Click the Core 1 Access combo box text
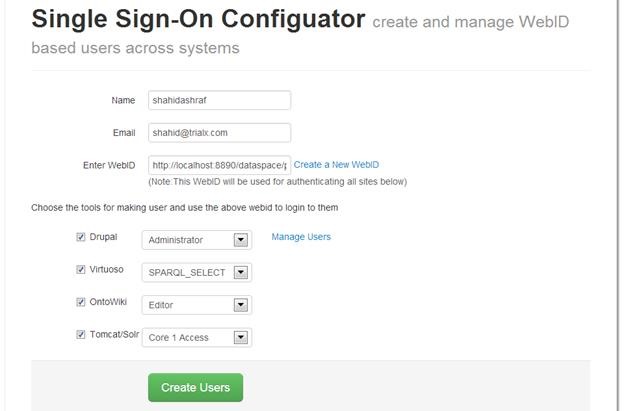 (178, 338)
